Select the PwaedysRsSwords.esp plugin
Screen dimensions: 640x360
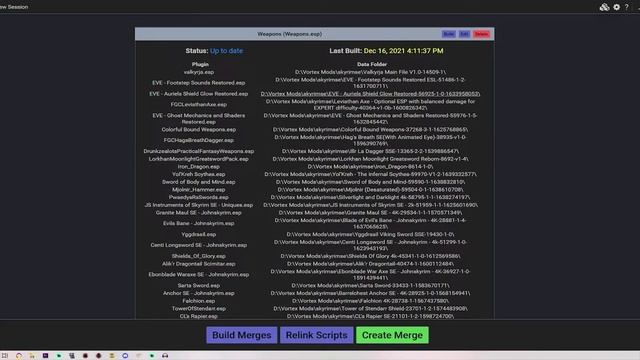point(199,197)
